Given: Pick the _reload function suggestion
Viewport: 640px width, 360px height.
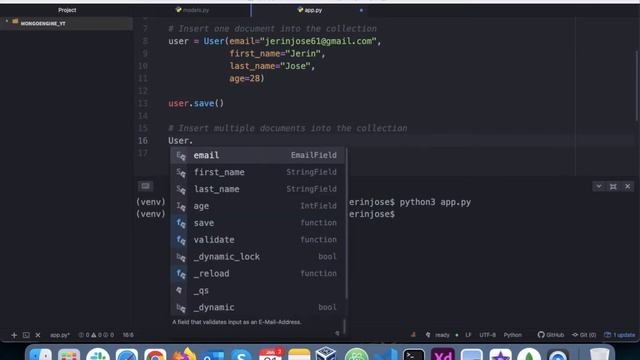Looking at the screenshot, I should coord(258,274).
